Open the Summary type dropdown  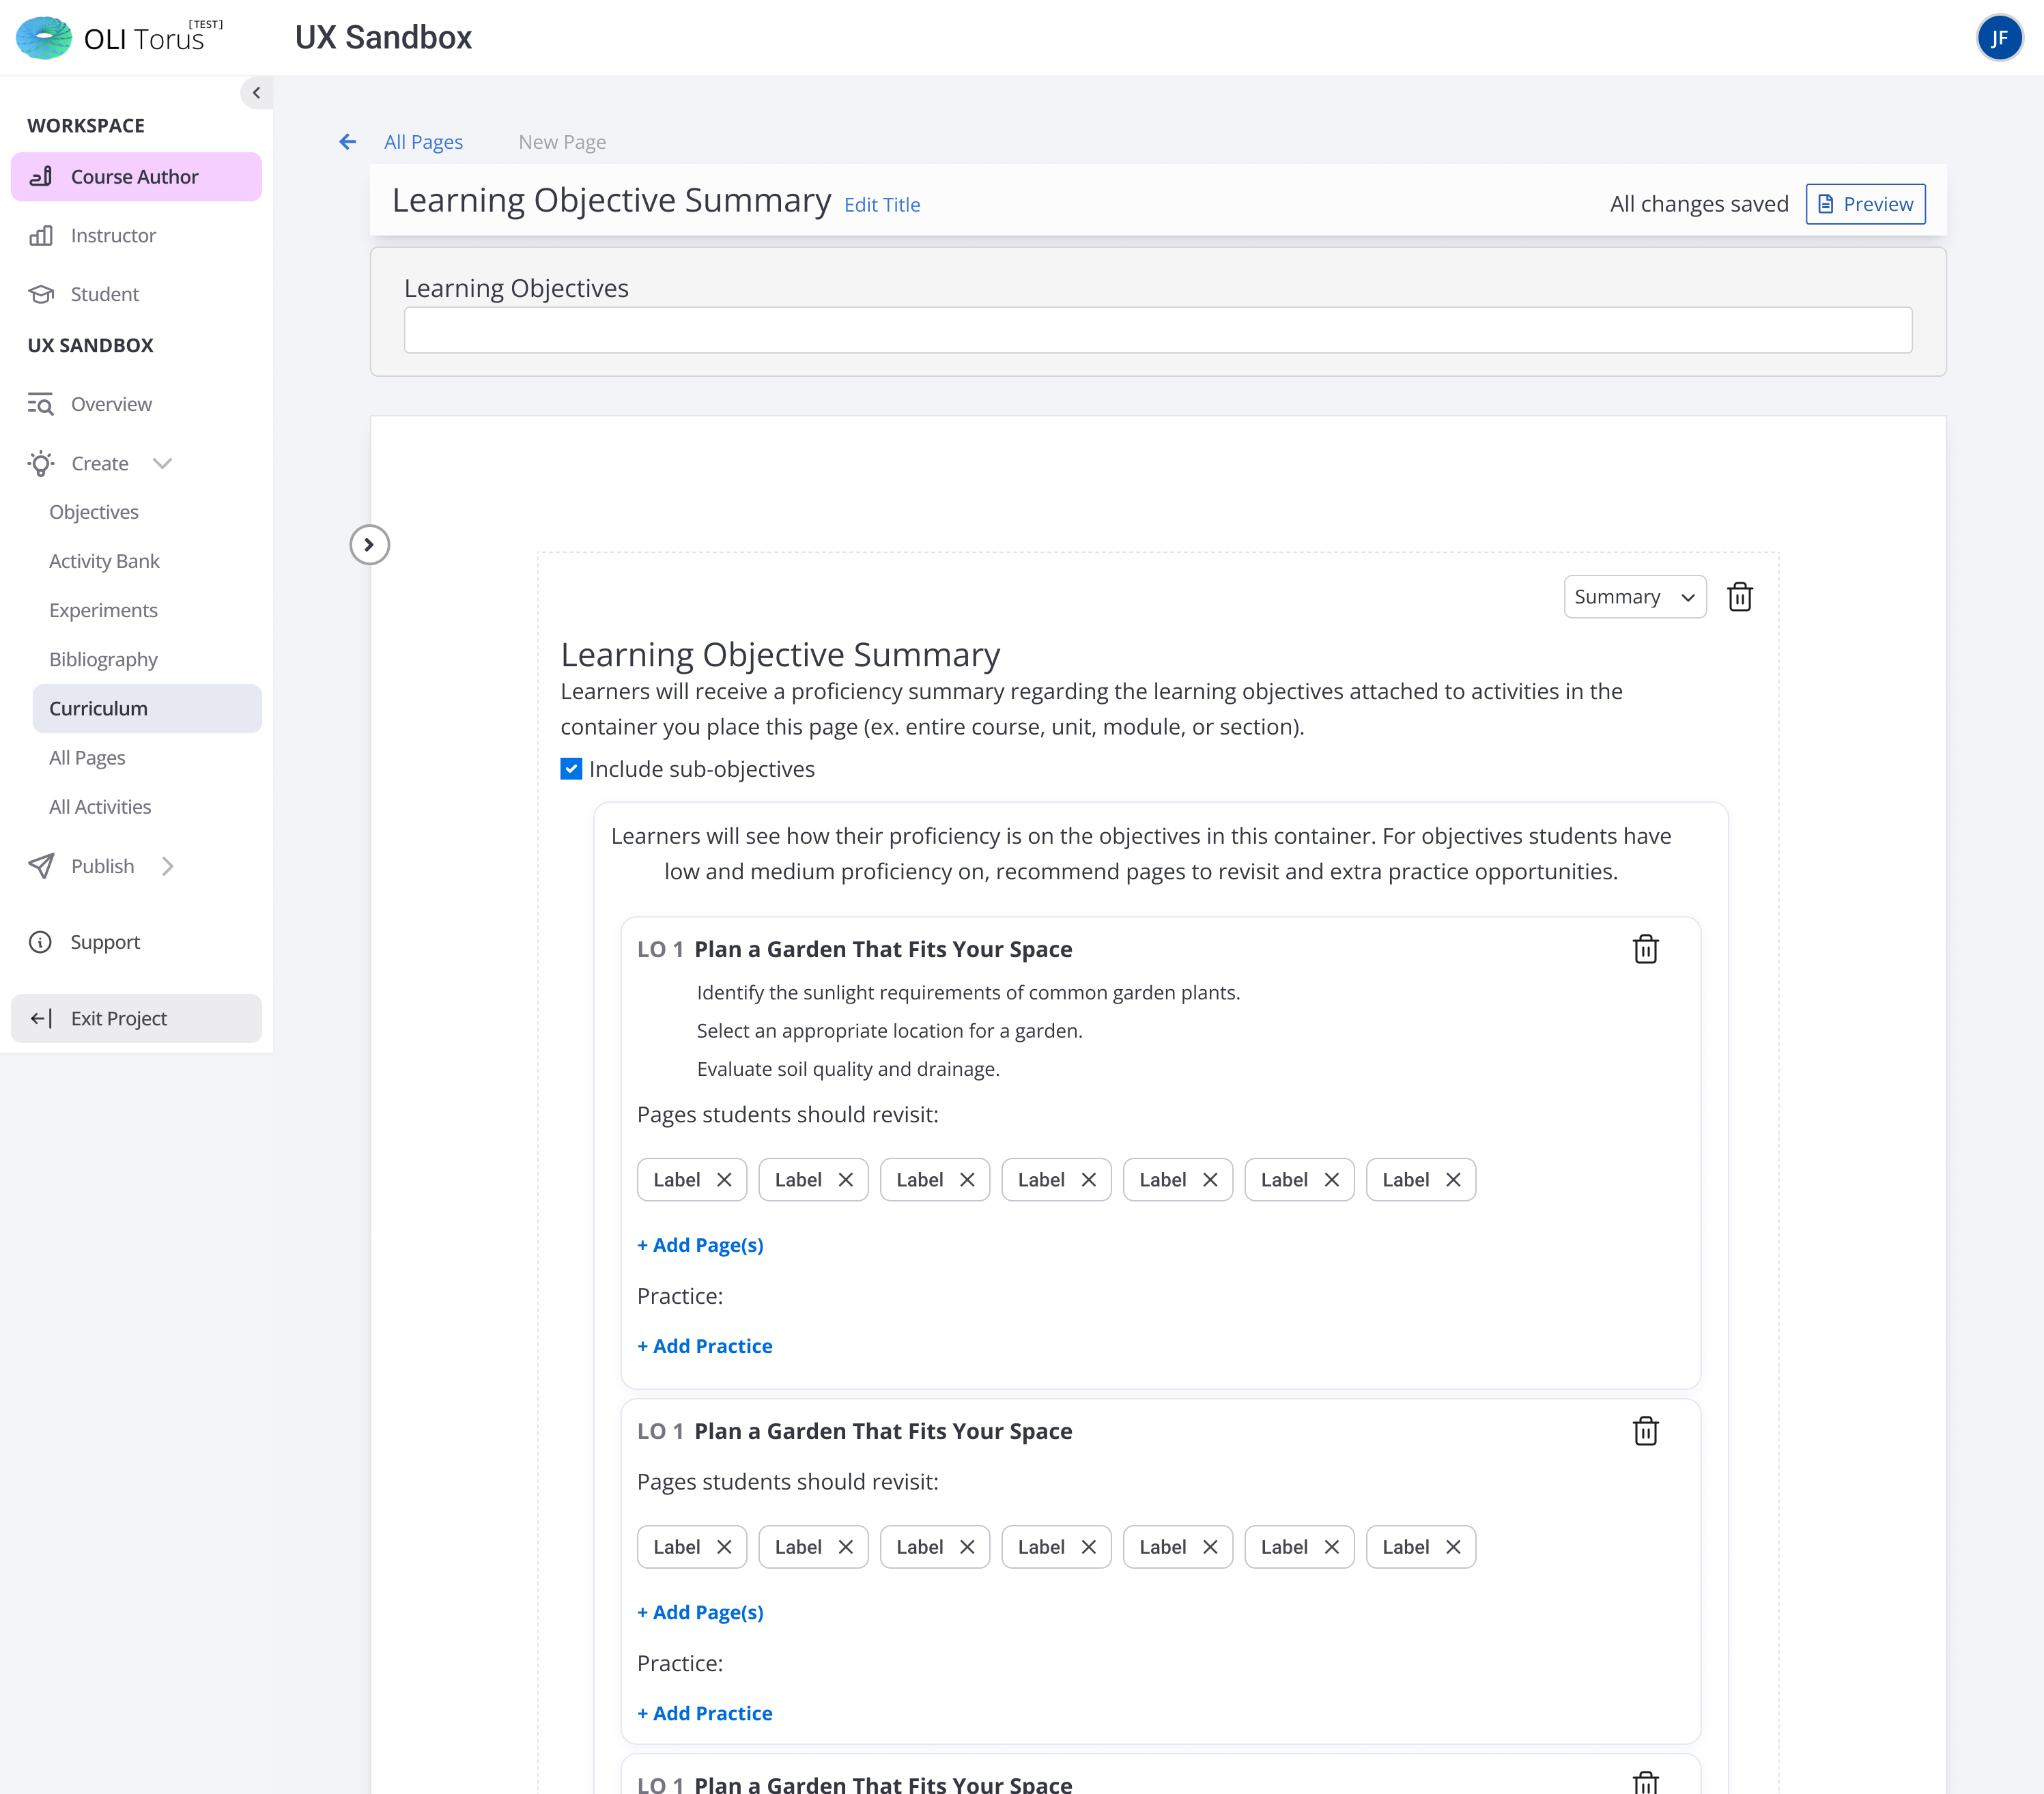point(1635,597)
